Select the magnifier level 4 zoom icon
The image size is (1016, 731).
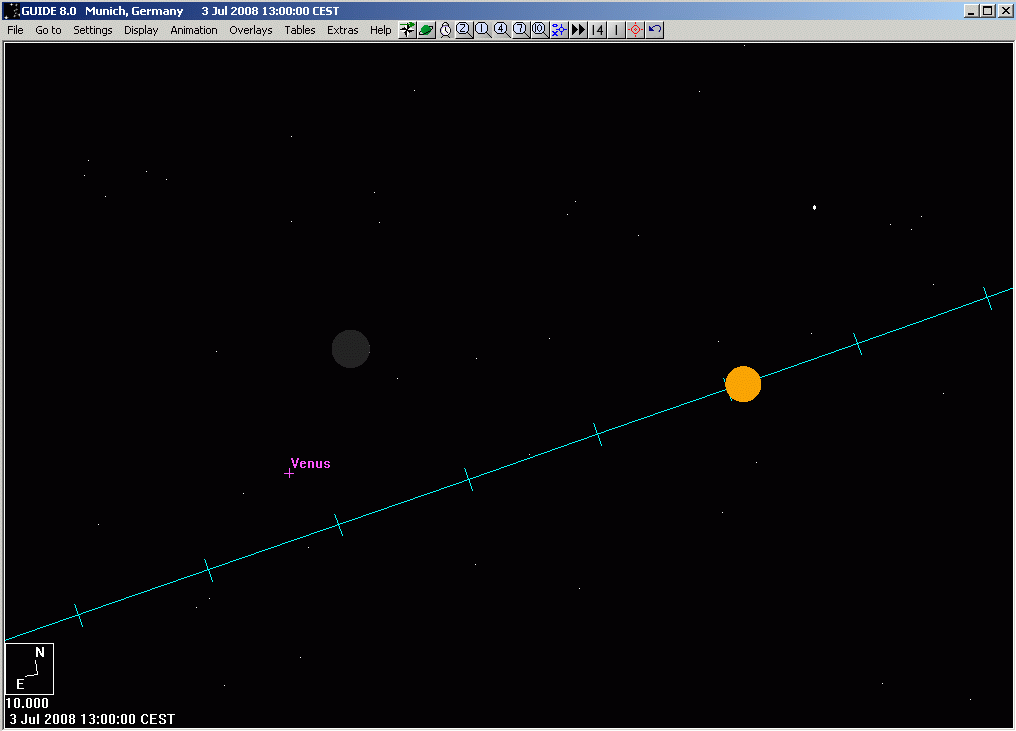point(502,30)
